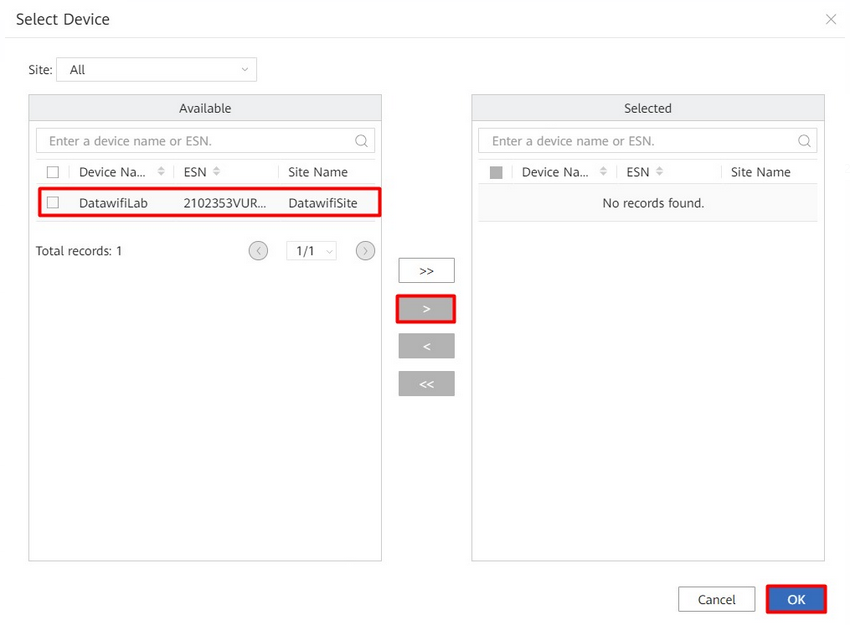Screen dimensions: 850x625
Task: Open the 1/1 page selector dropdown
Action: click(311, 251)
